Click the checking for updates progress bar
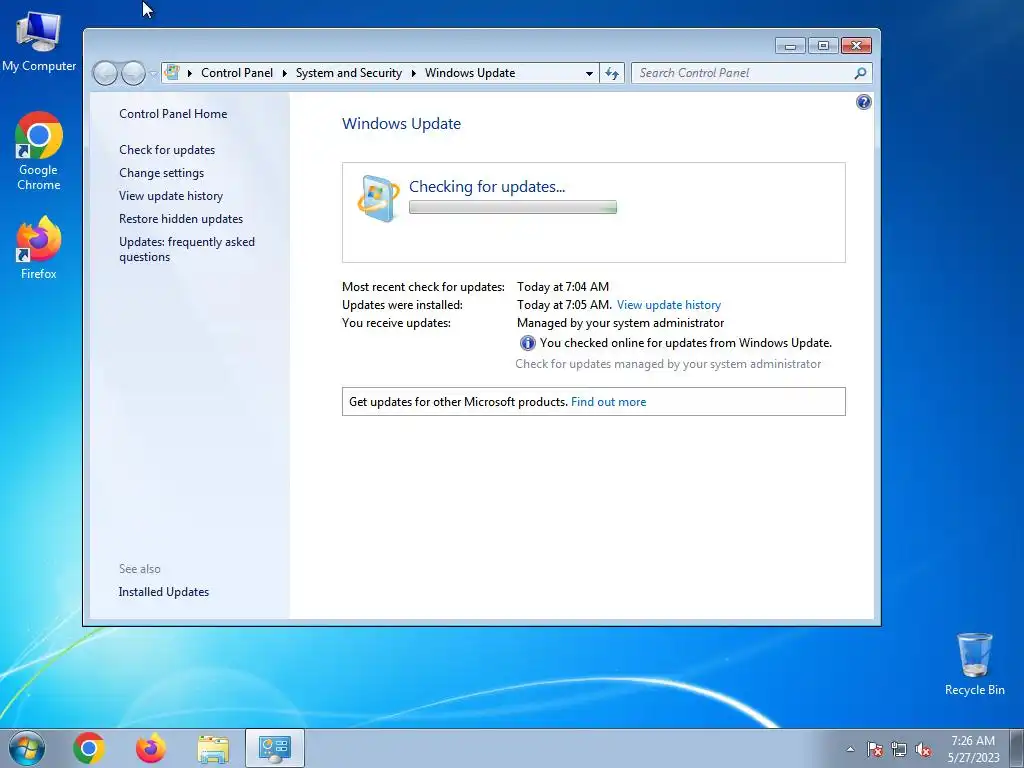The width and height of the screenshot is (1024, 768). [x=513, y=207]
